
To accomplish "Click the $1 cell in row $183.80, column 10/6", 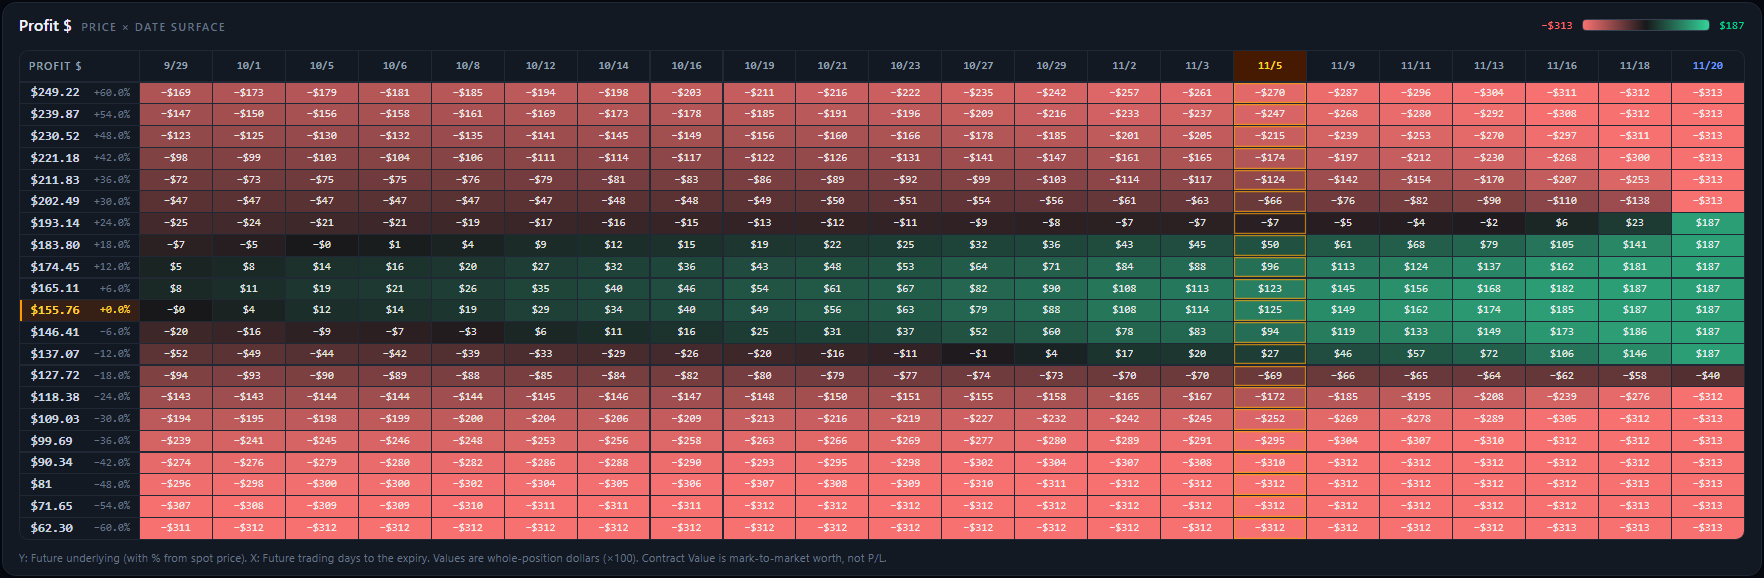I will 395,245.
